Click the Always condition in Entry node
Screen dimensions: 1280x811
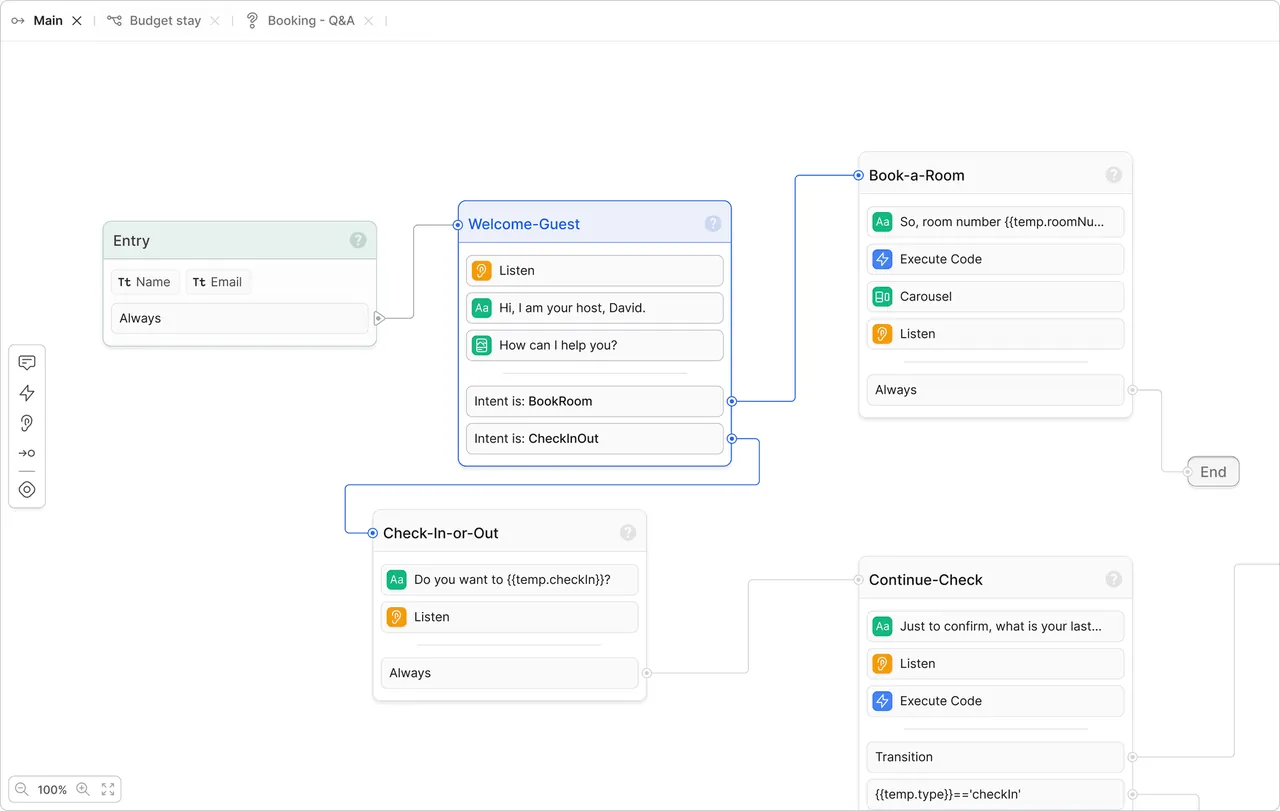pos(240,318)
